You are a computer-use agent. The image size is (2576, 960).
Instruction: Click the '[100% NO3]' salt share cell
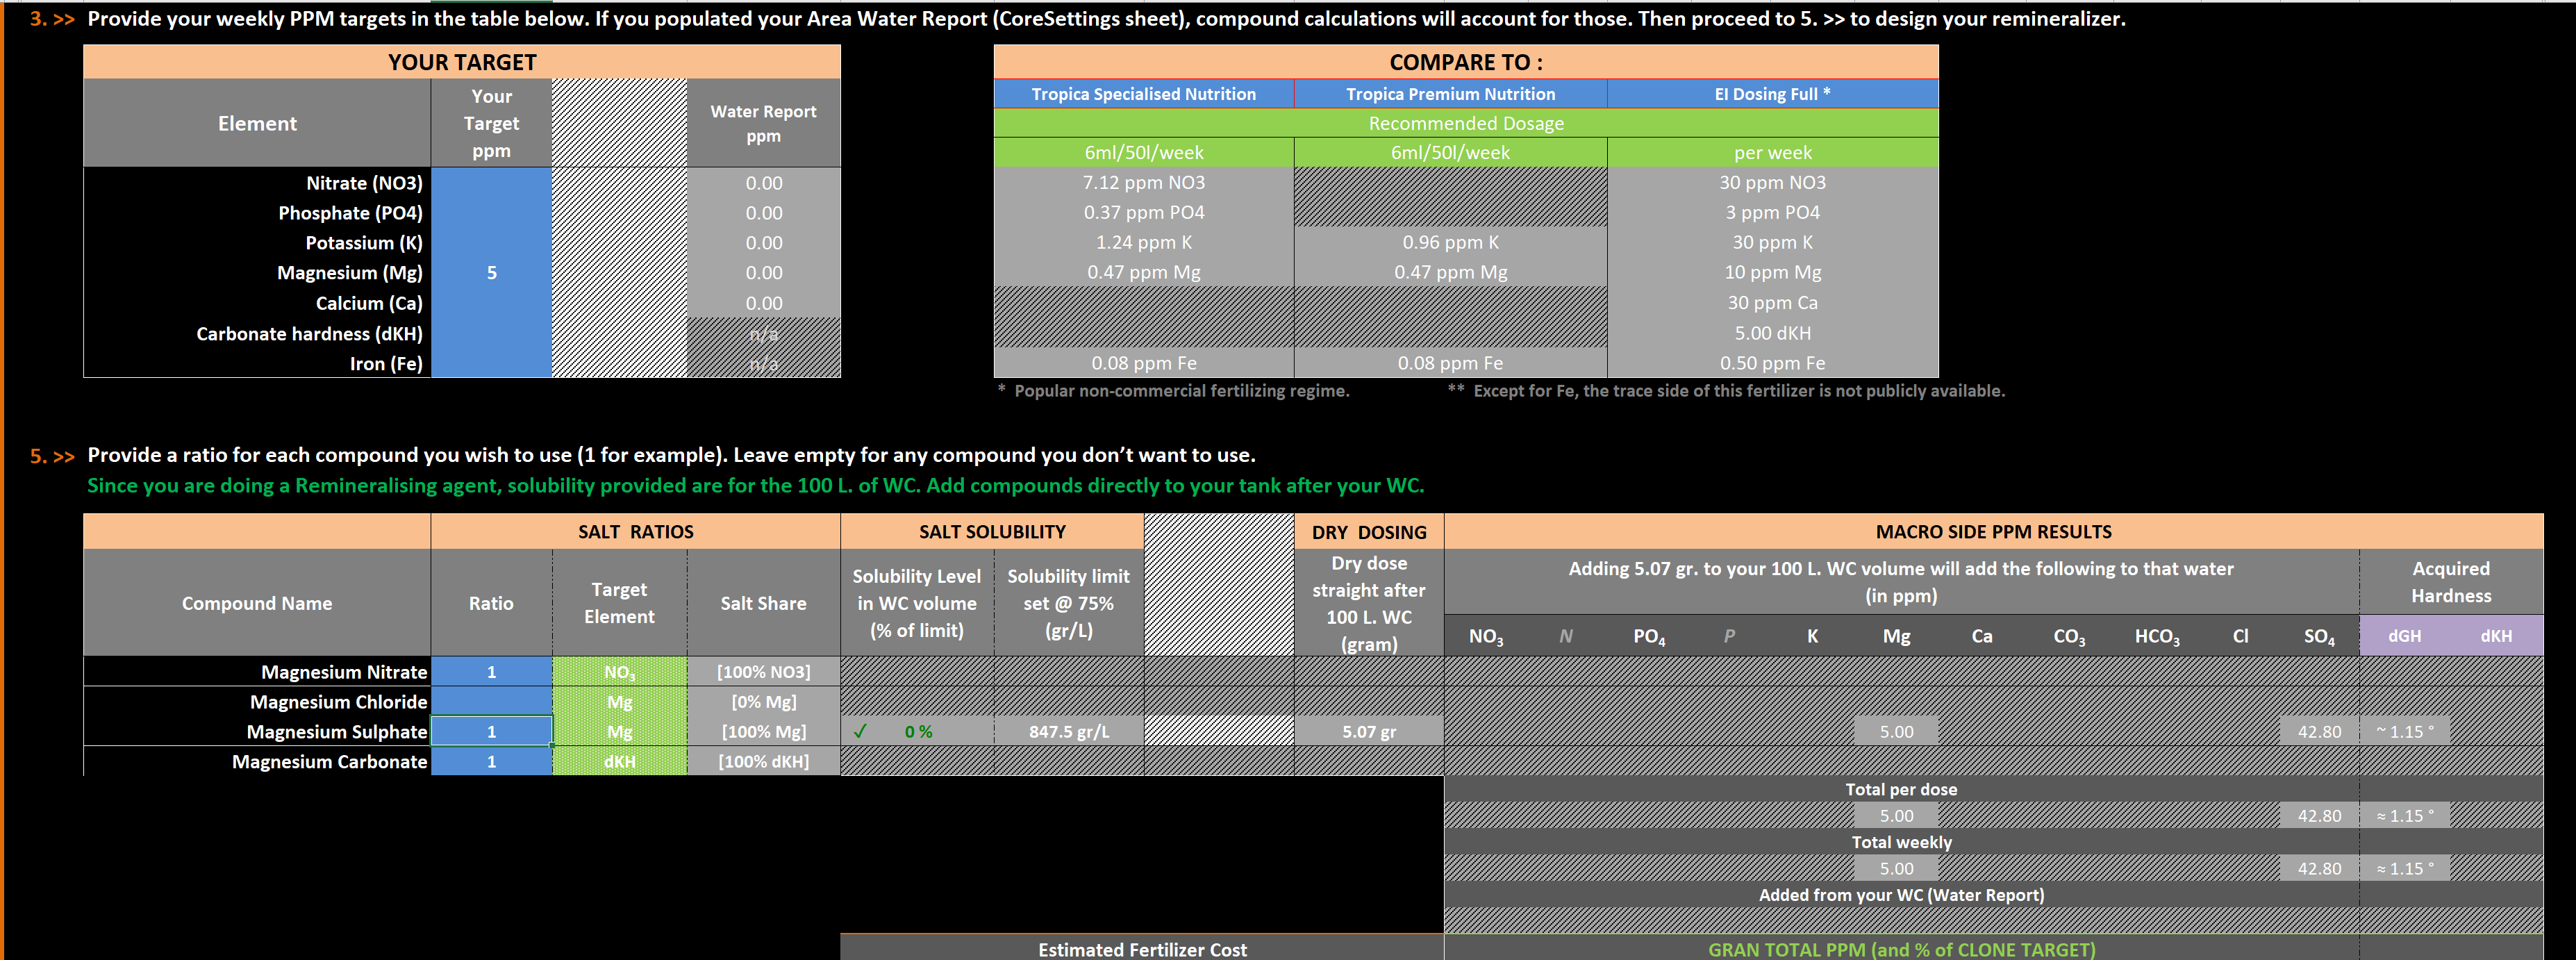(764, 672)
